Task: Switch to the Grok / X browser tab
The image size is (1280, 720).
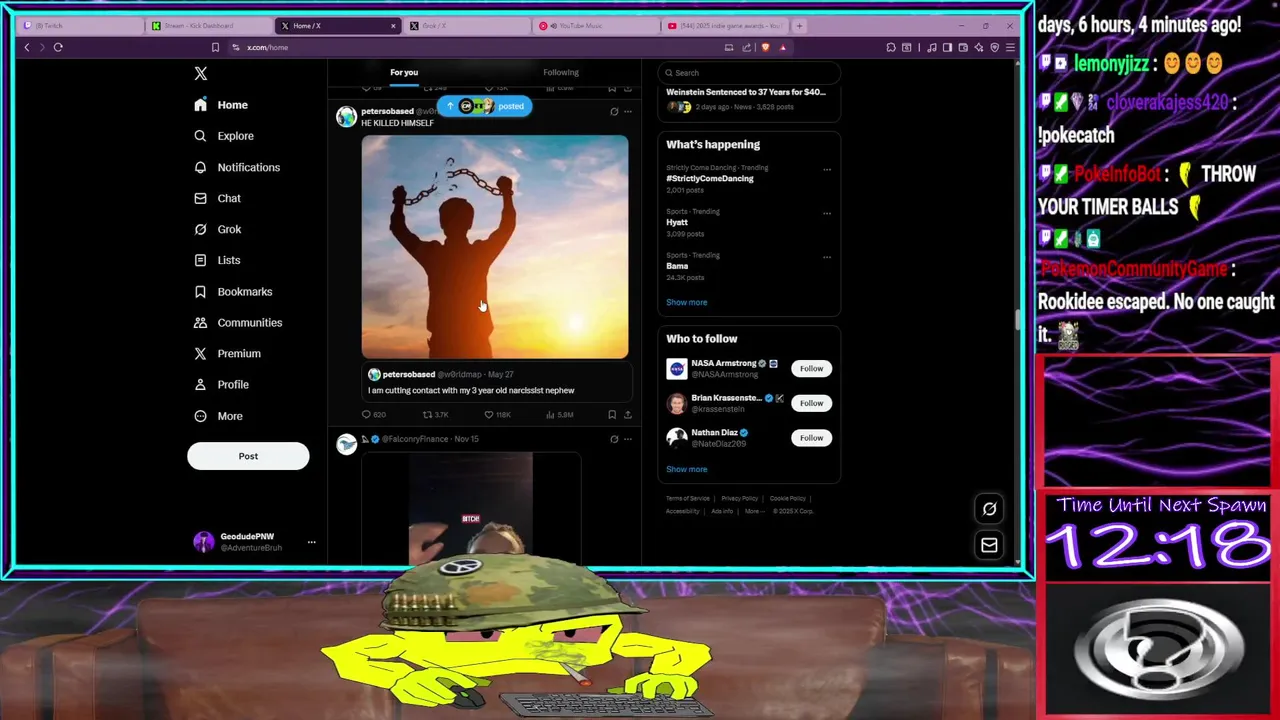Action: tap(466, 26)
